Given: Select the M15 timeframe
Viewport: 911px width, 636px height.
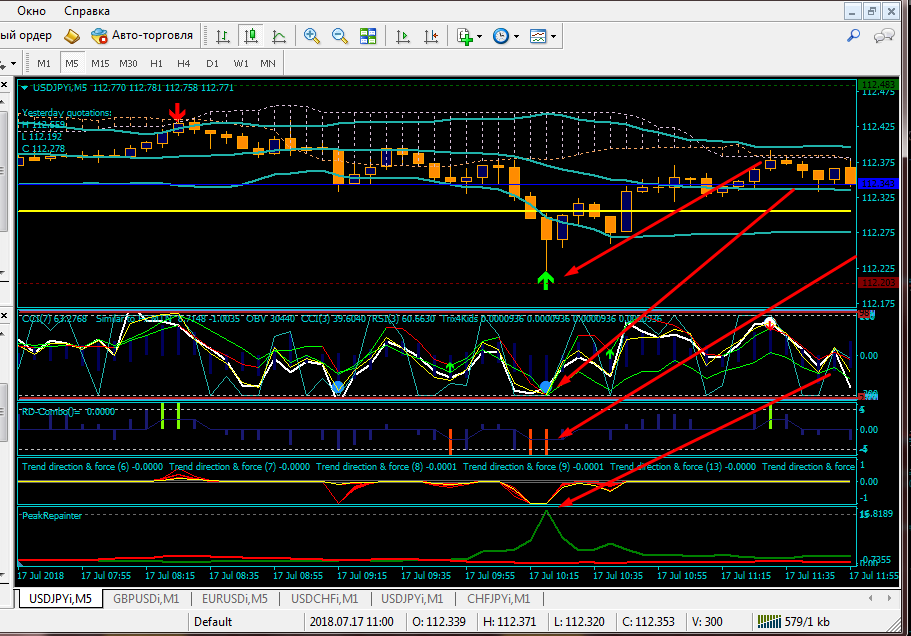Looking at the screenshot, I should [x=100, y=63].
